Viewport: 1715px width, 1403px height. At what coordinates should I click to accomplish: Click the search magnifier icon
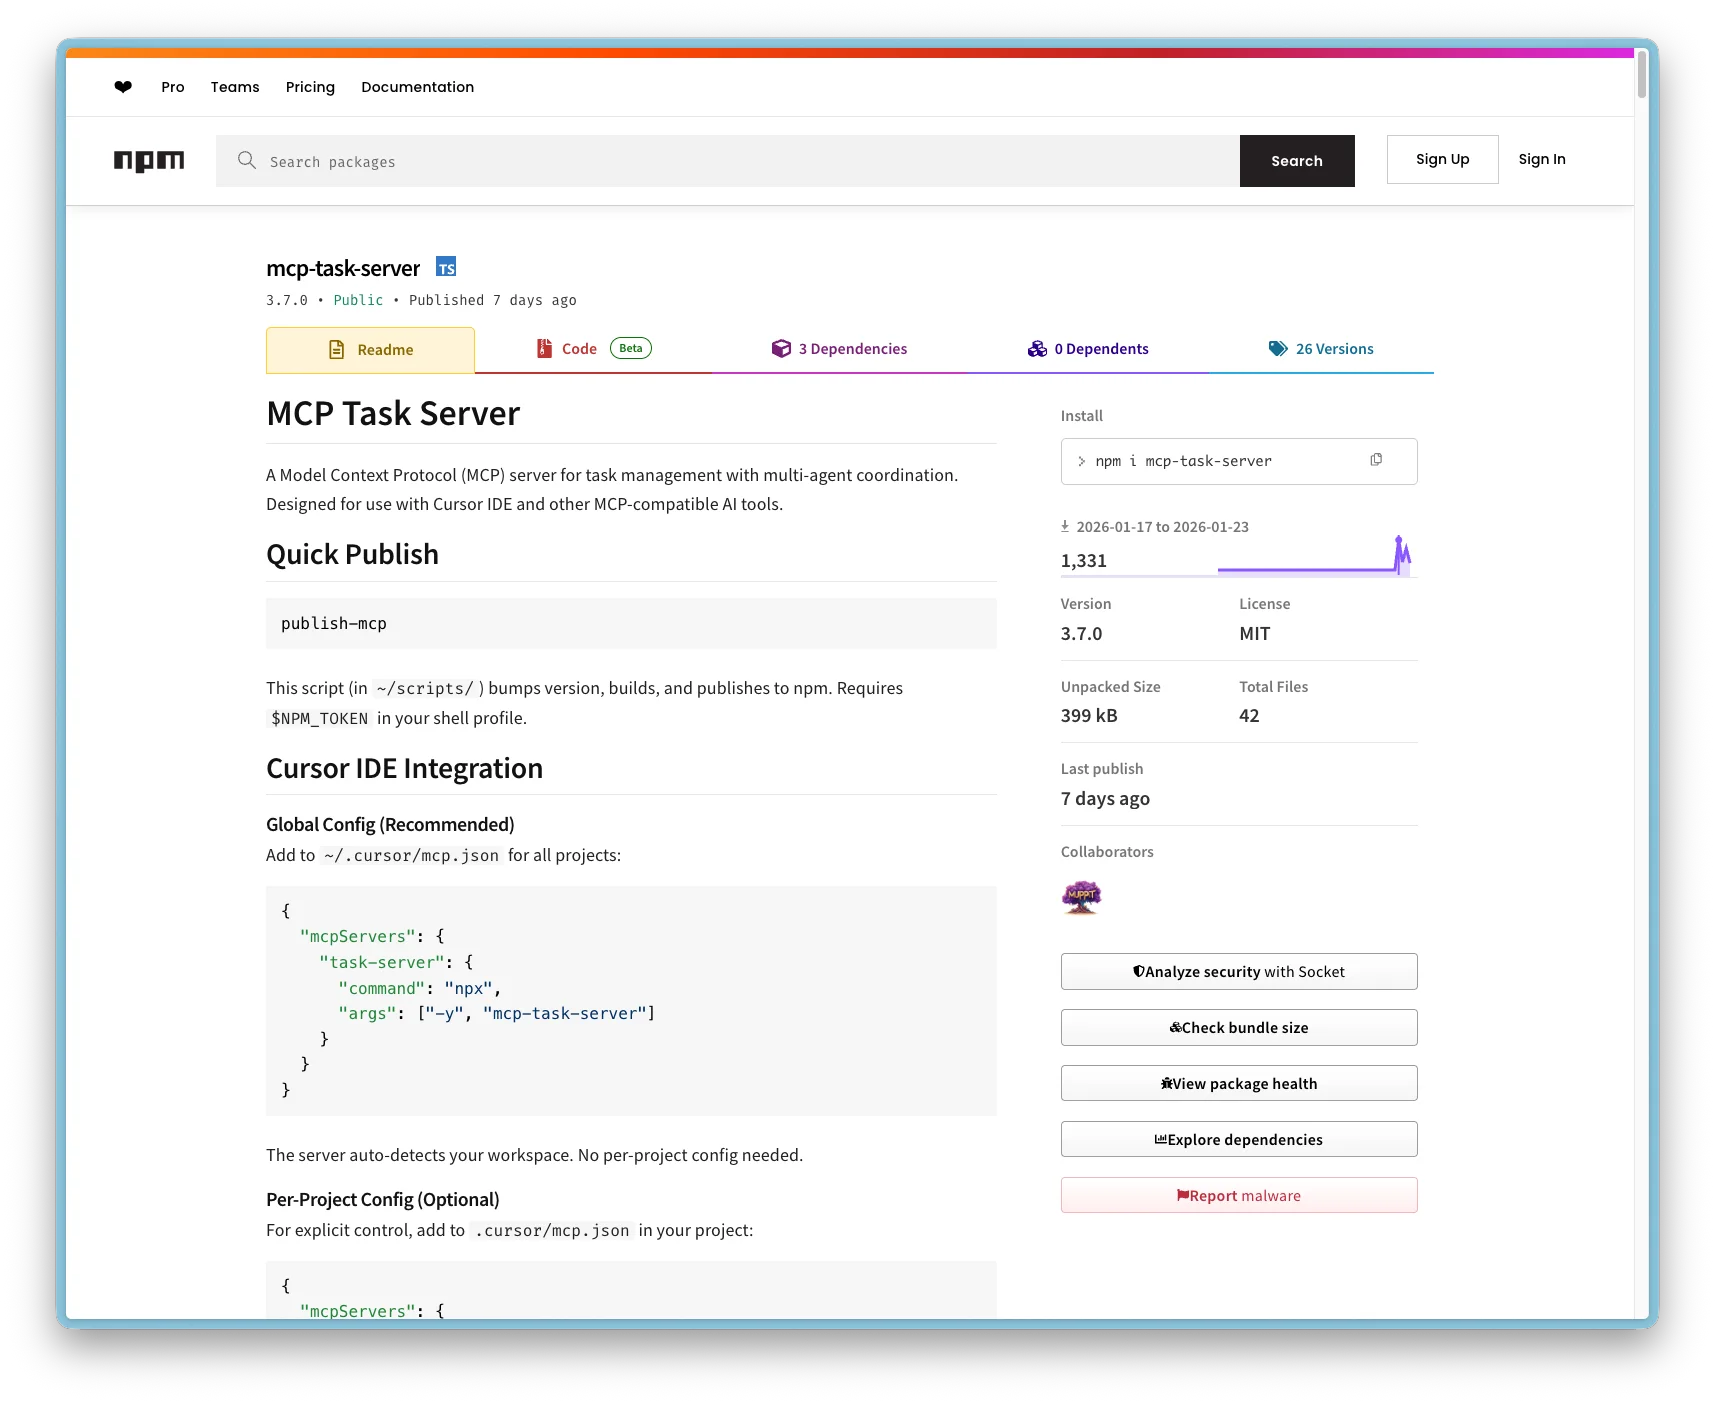[246, 161]
